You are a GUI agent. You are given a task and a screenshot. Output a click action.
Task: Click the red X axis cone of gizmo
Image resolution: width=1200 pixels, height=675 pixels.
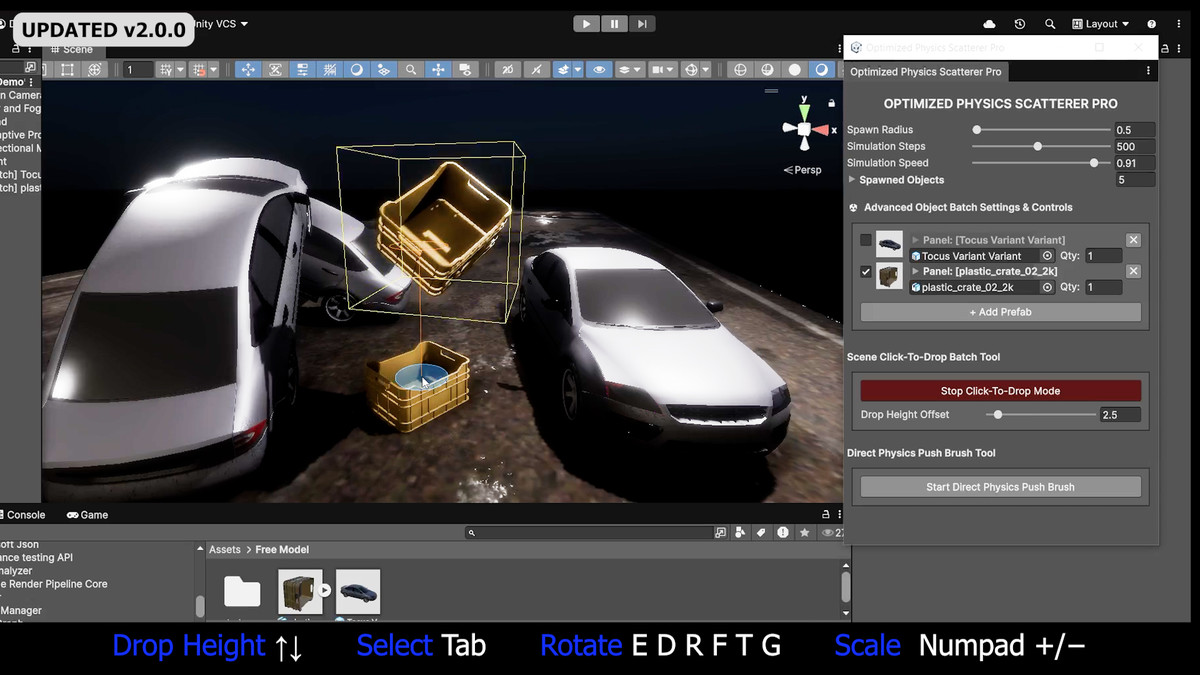point(821,130)
